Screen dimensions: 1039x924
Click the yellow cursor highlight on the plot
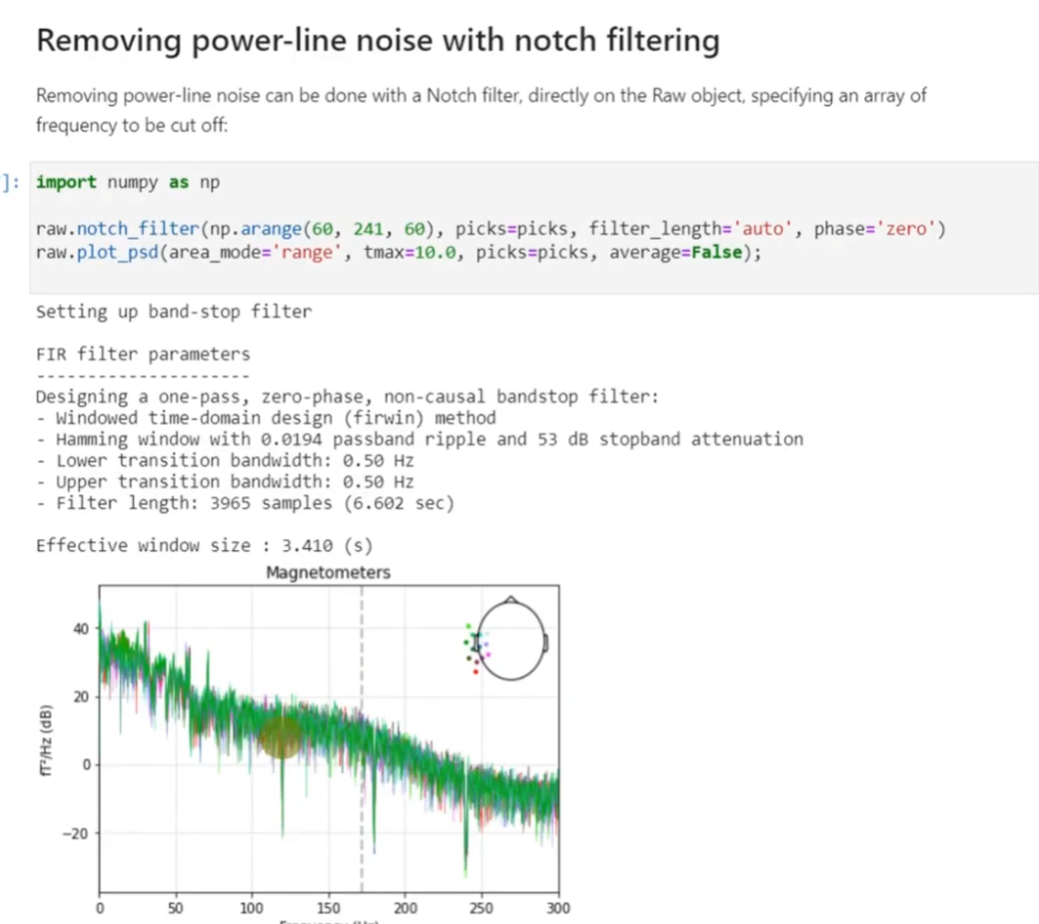pos(281,736)
